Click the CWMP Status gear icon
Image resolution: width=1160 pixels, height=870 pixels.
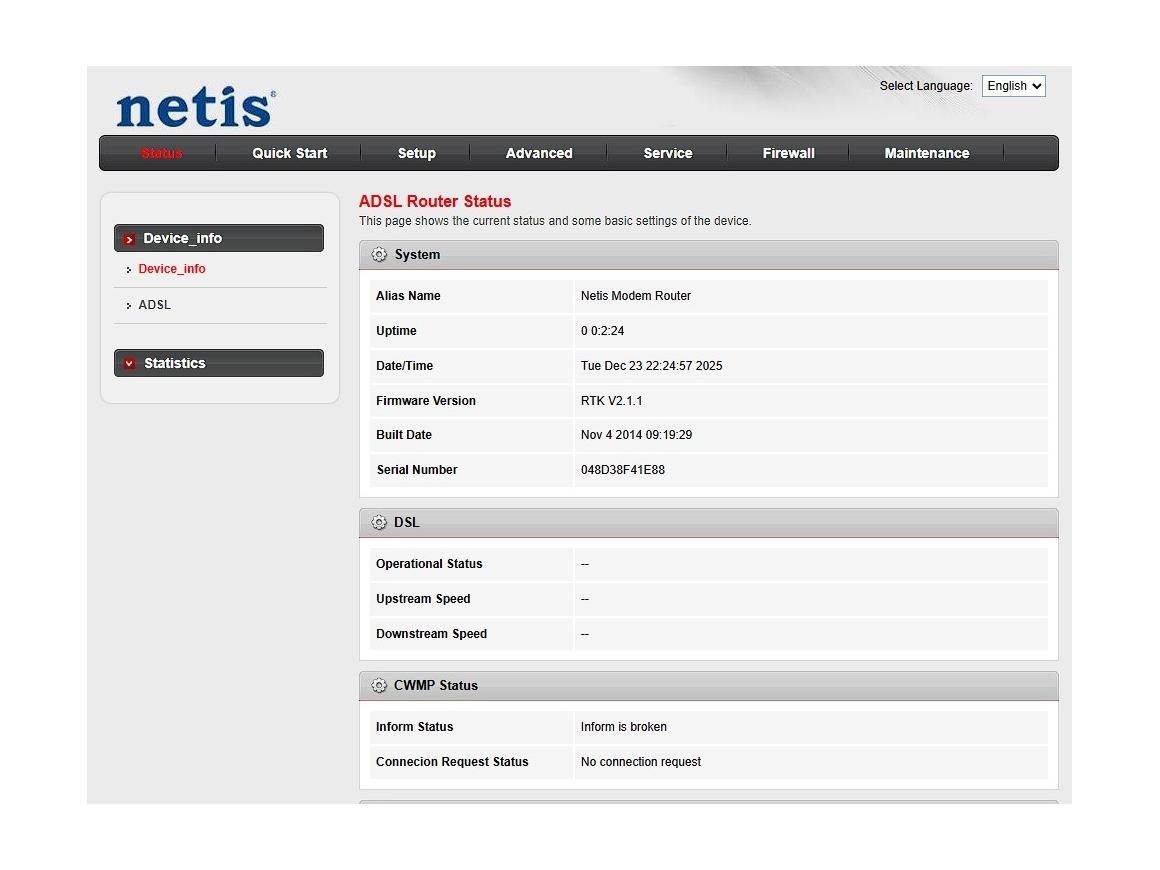[379, 685]
